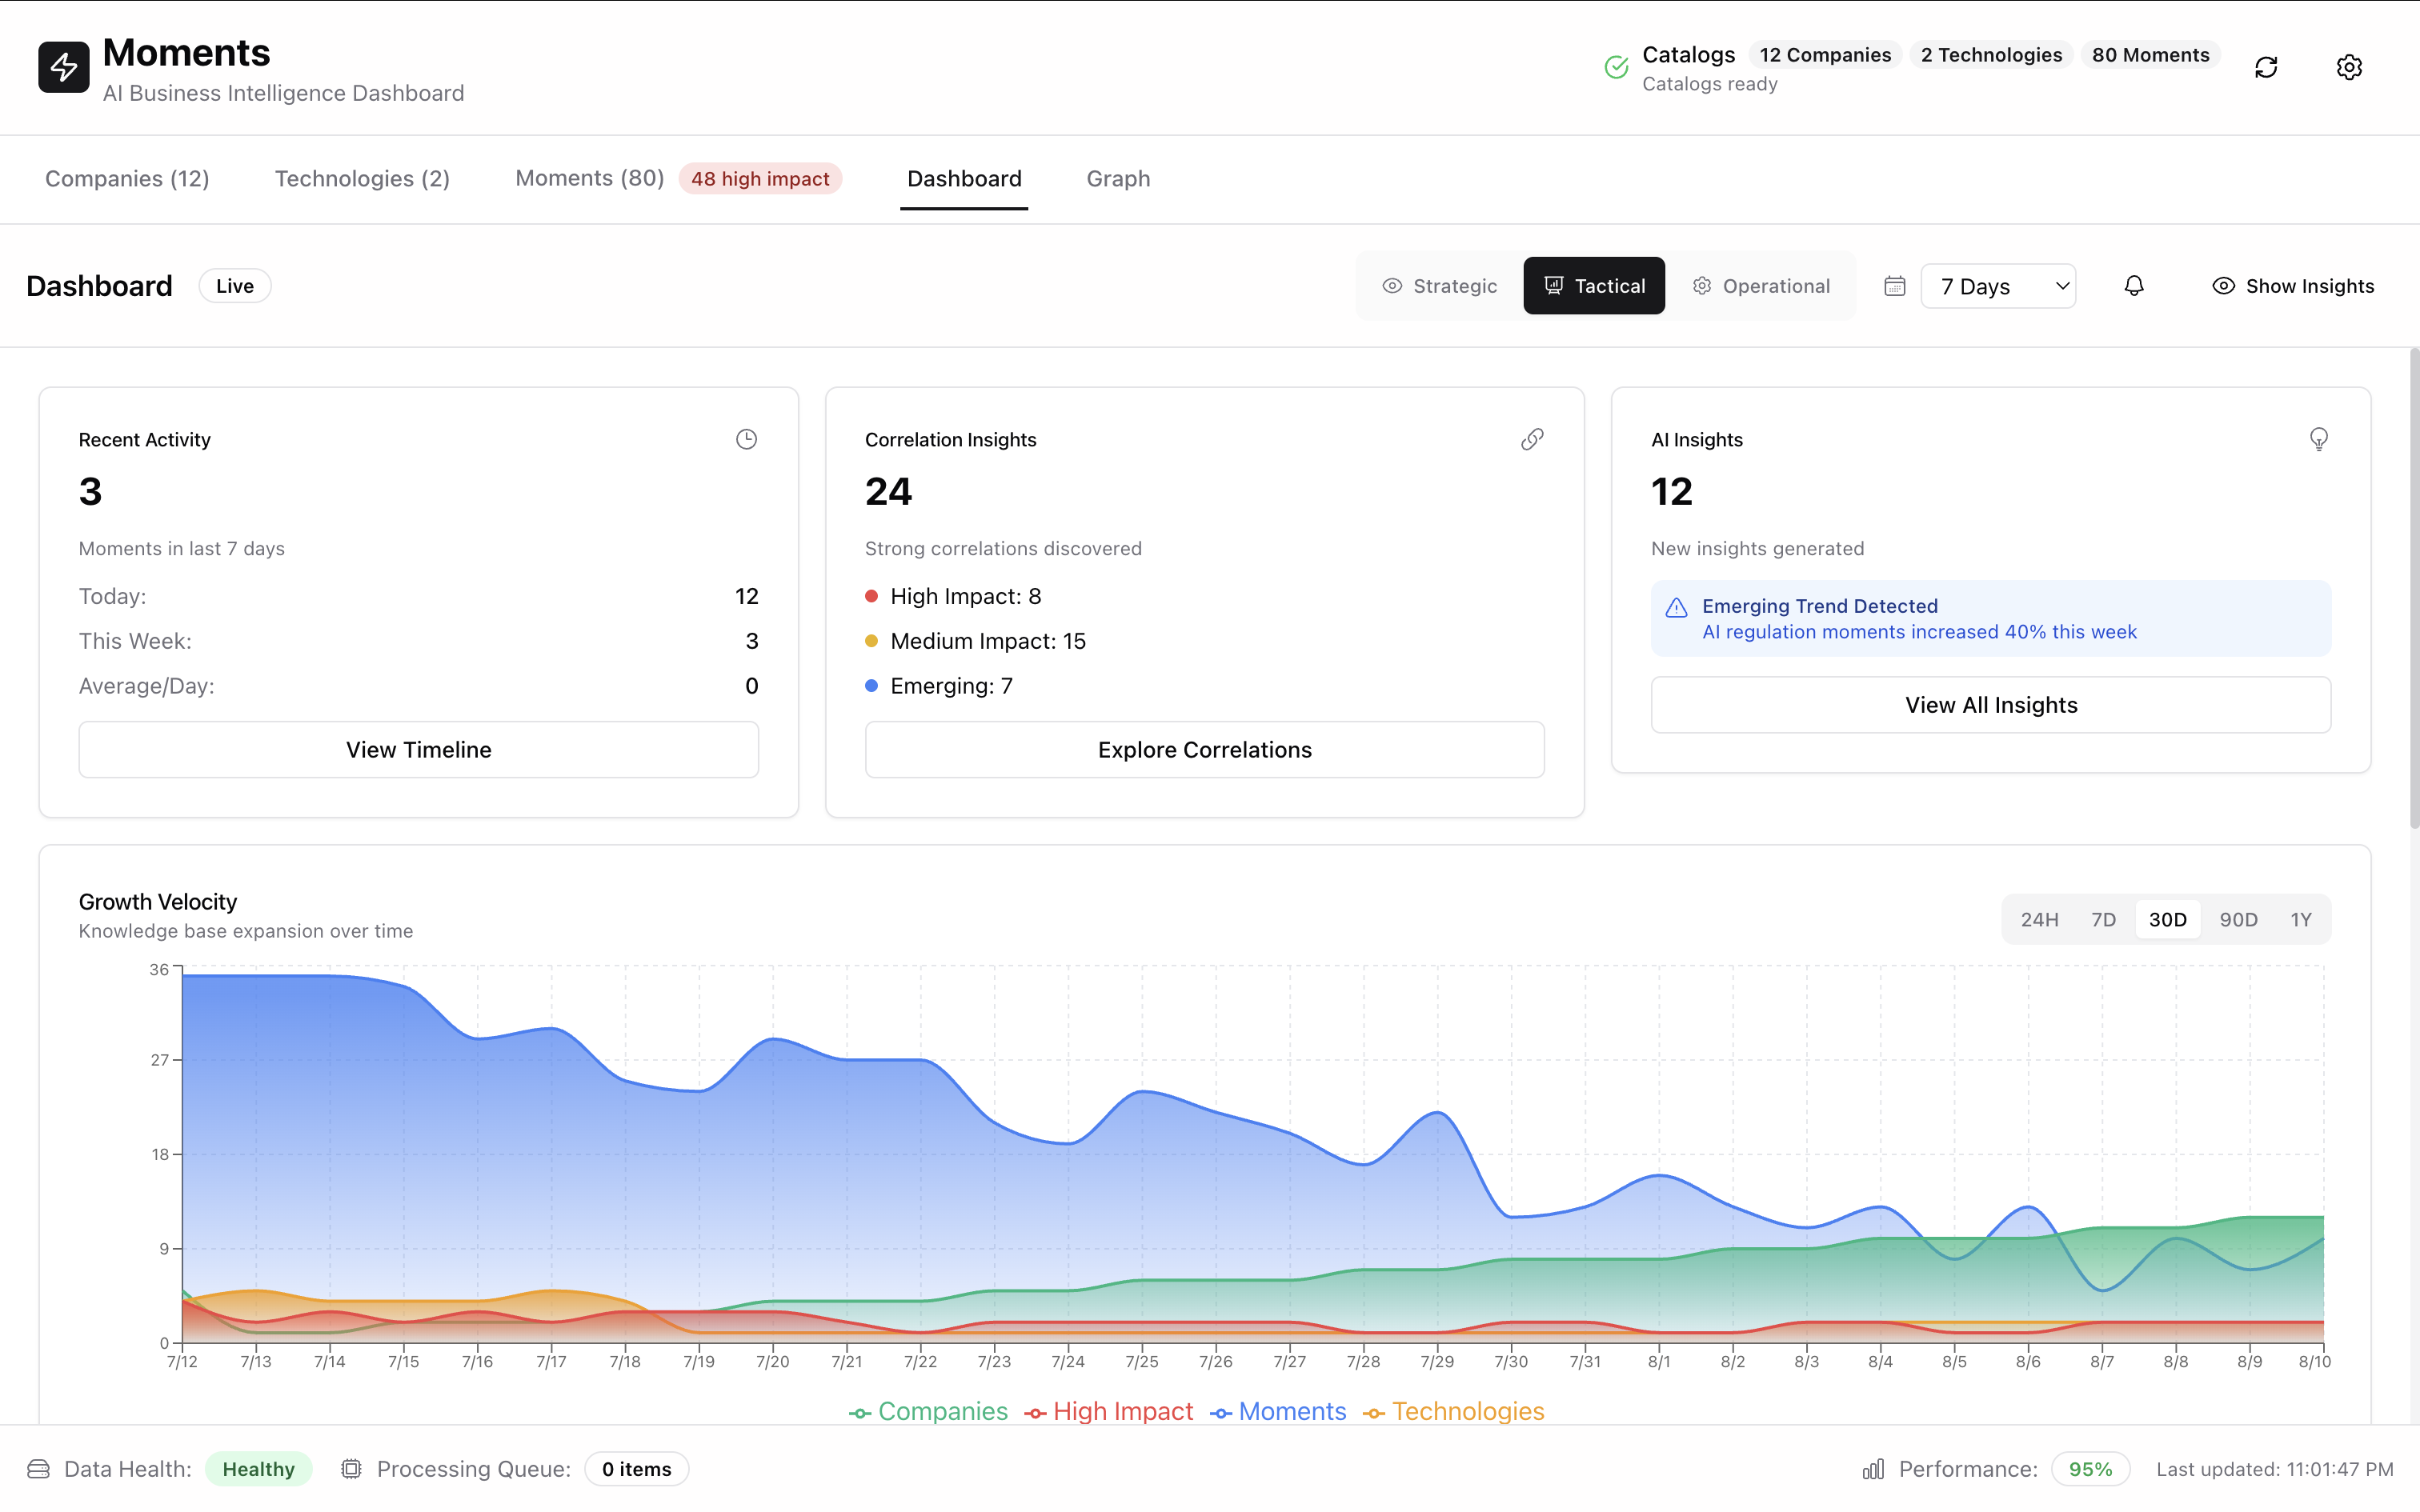The height and width of the screenshot is (1512, 2420).
Task: Click the clock icon on Recent Activity card
Action: 746,438
